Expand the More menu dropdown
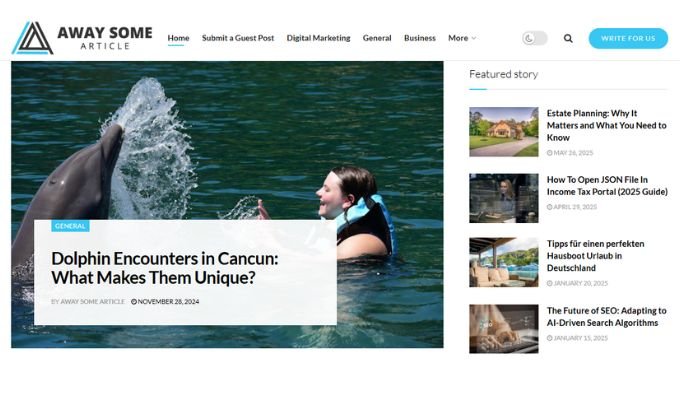Image resolution: width=680 pixels, height=409 pixels. coord(462,38)
